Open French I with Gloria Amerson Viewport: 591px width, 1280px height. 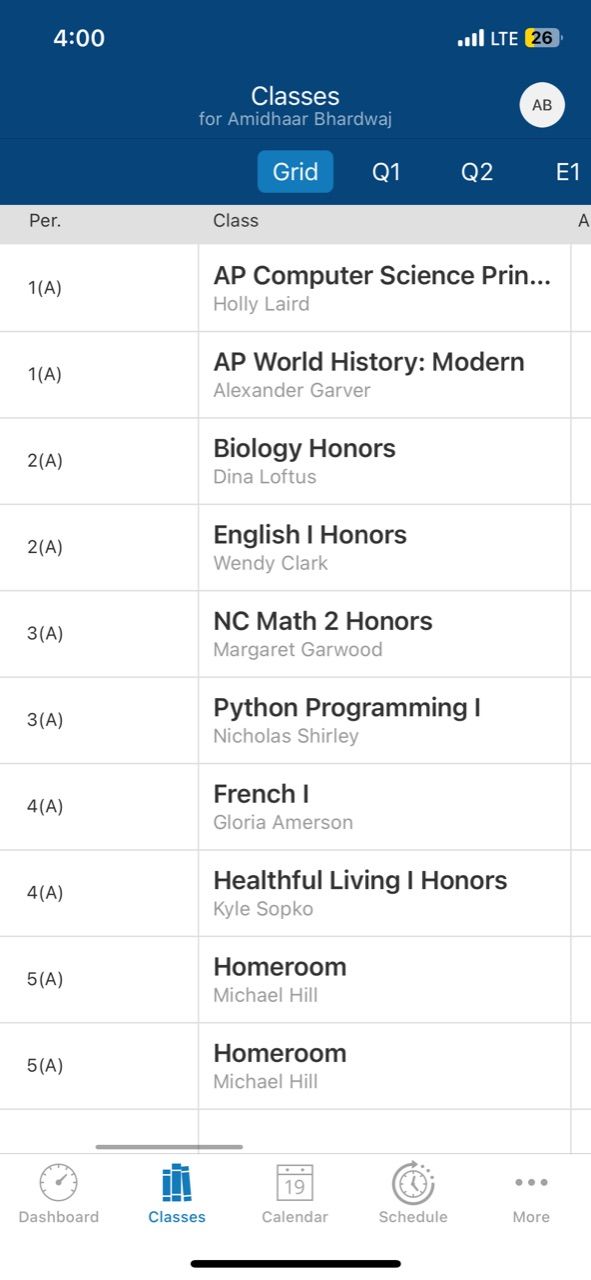tap(385, 807)
